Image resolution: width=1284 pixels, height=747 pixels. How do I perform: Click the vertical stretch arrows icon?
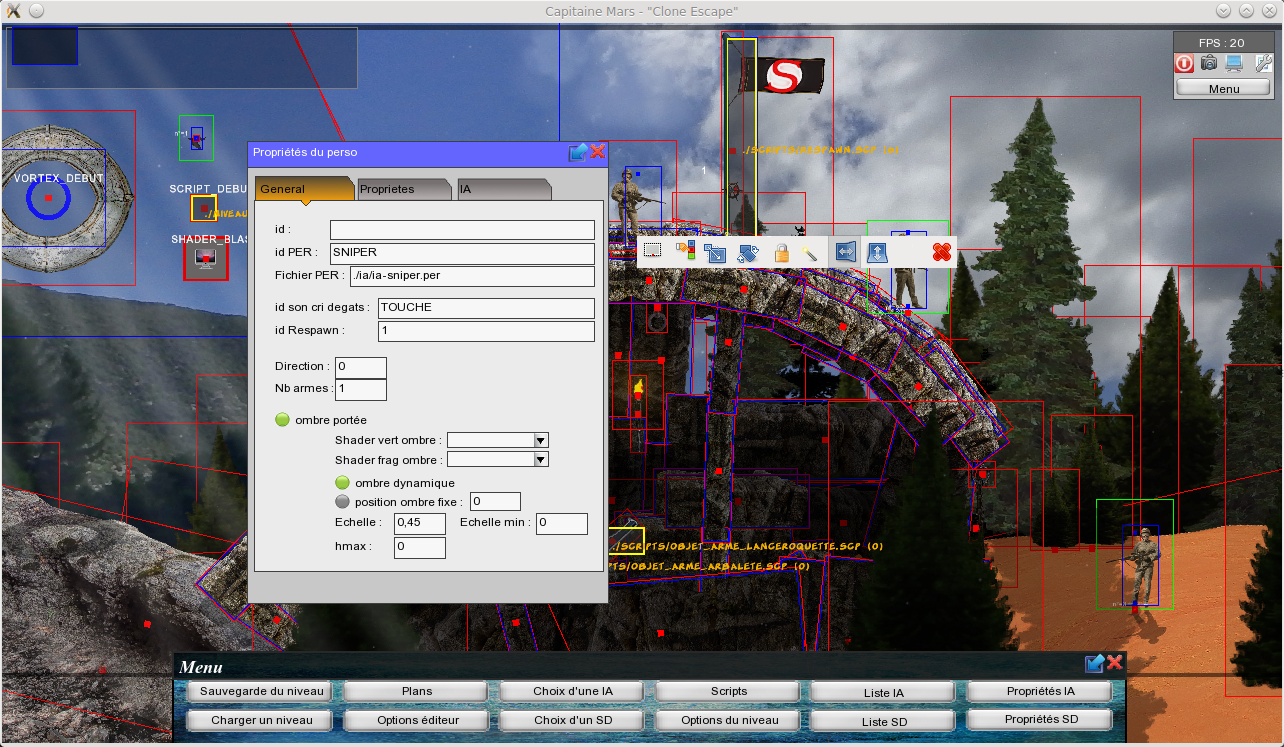pyautogui.click(x=876, y=252)
